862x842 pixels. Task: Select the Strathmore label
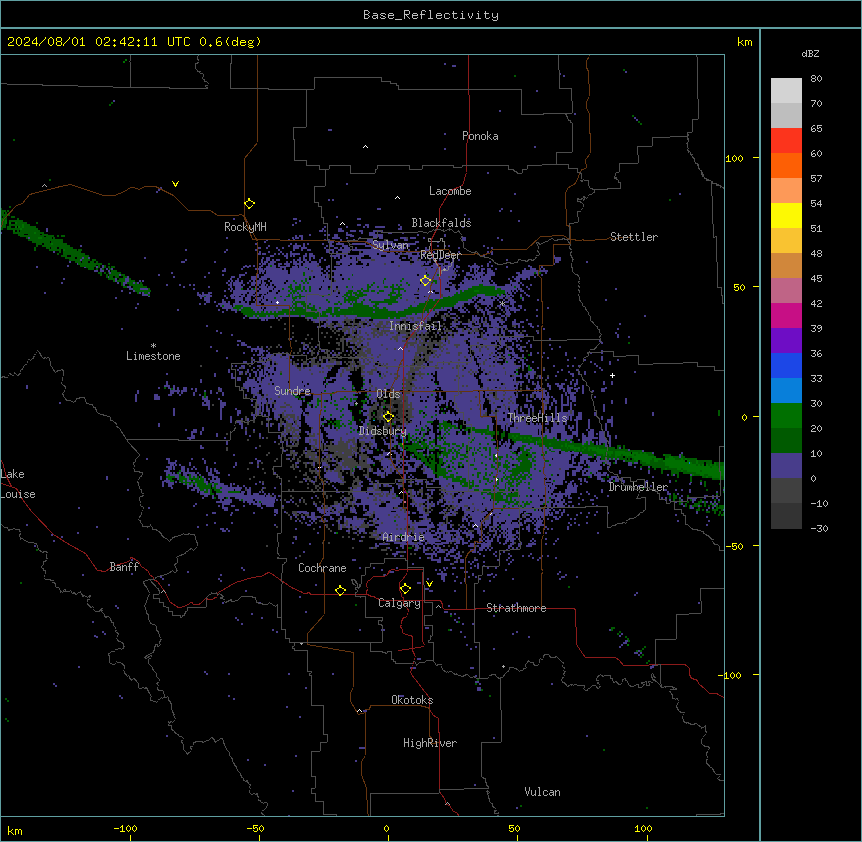[x=516, y=608]
